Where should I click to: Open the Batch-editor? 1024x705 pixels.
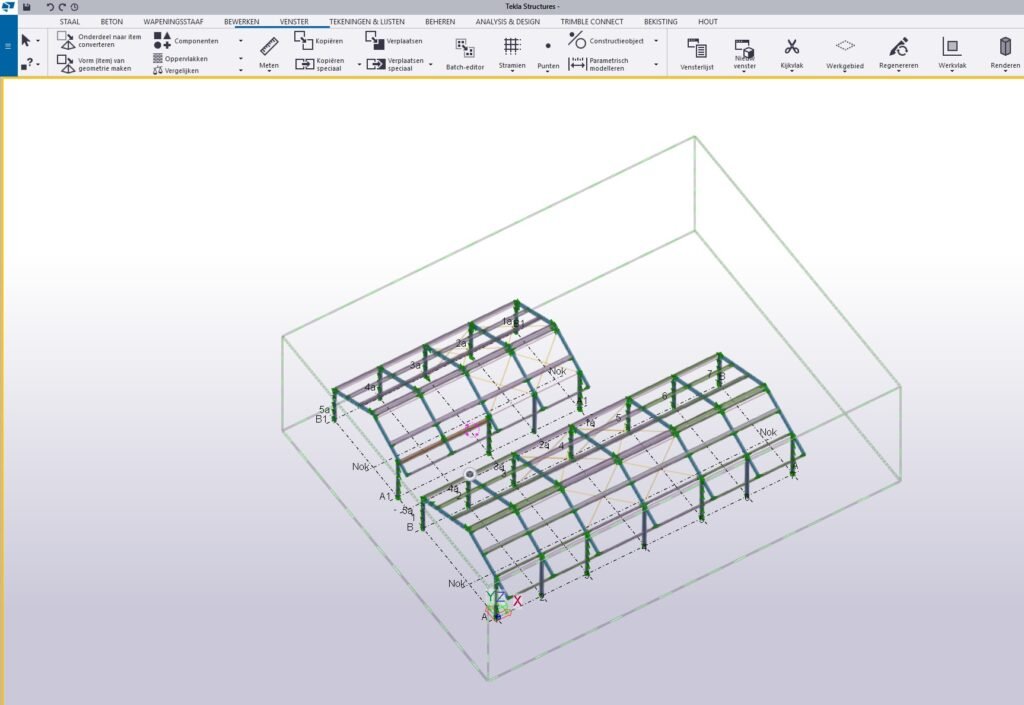pos(465,52)
